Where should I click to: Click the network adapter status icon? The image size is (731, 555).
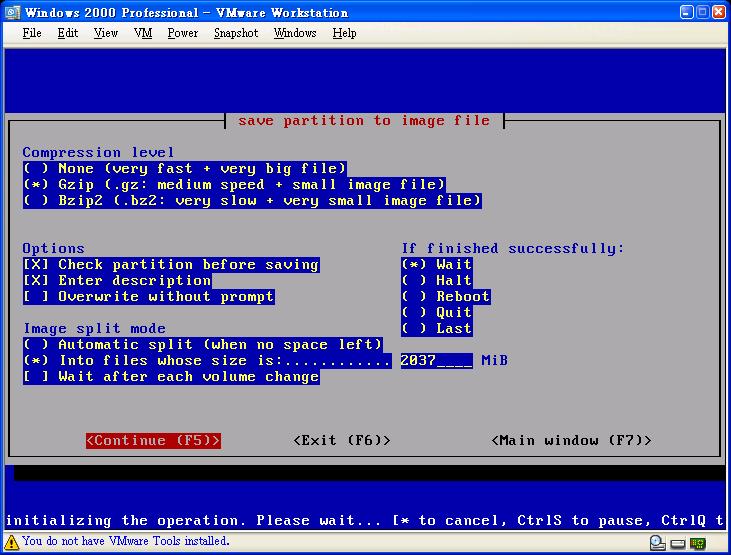[698, 543]
